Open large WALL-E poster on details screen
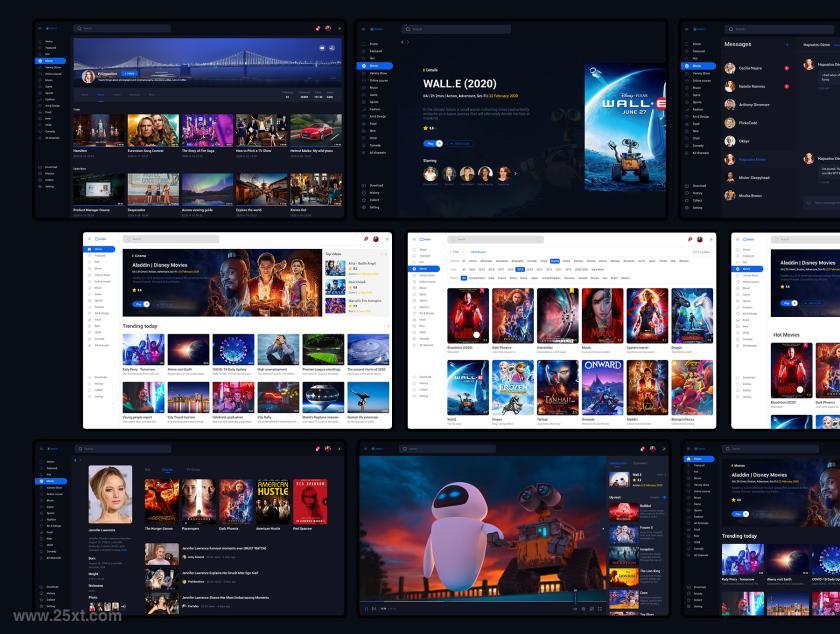 pyautogui.click(x=625, y=128)
